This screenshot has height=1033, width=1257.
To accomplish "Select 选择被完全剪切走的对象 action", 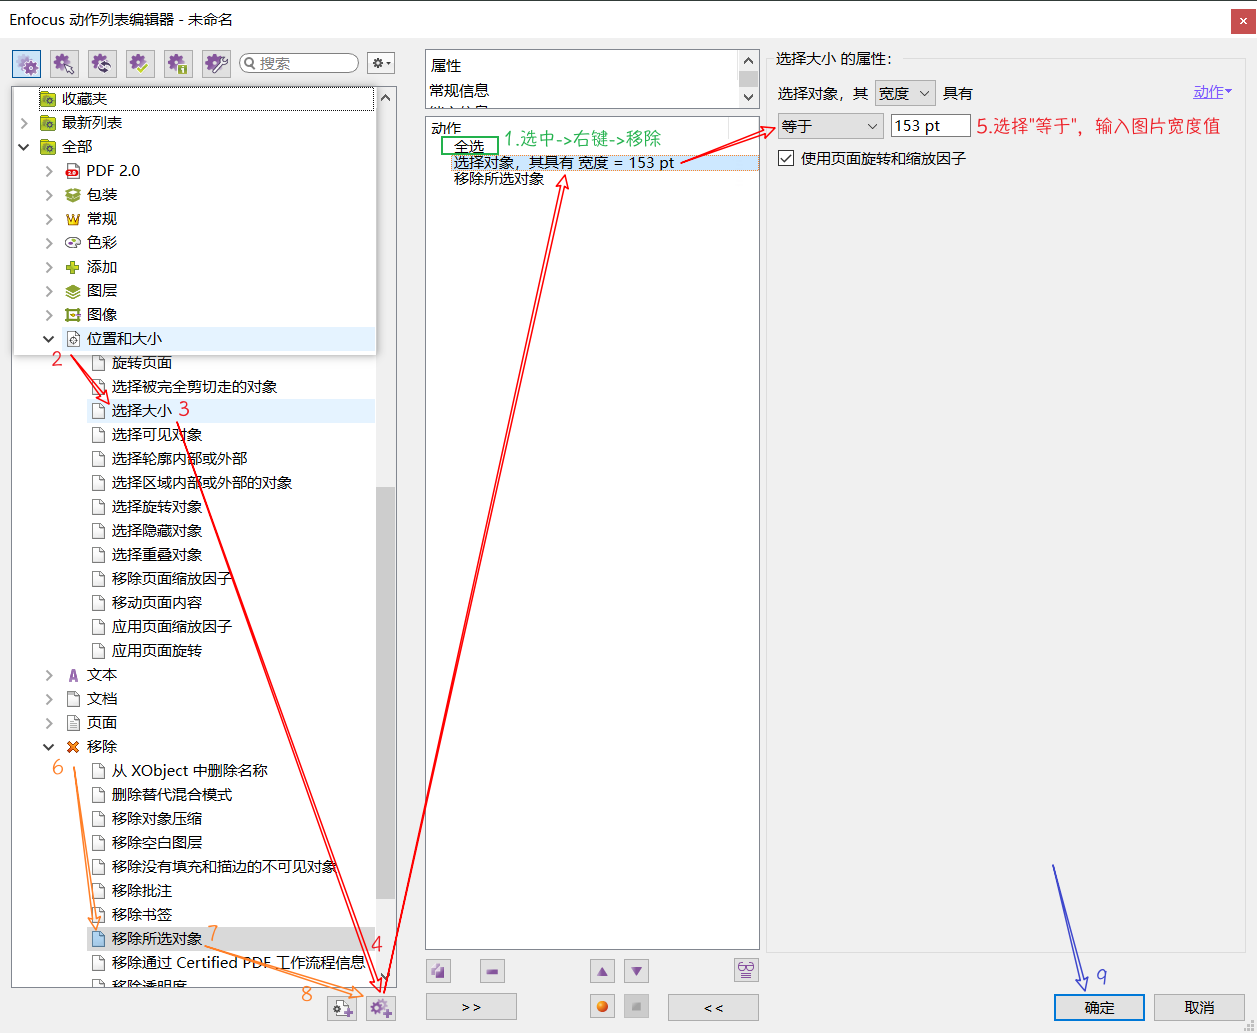I will tap(194, 387).
